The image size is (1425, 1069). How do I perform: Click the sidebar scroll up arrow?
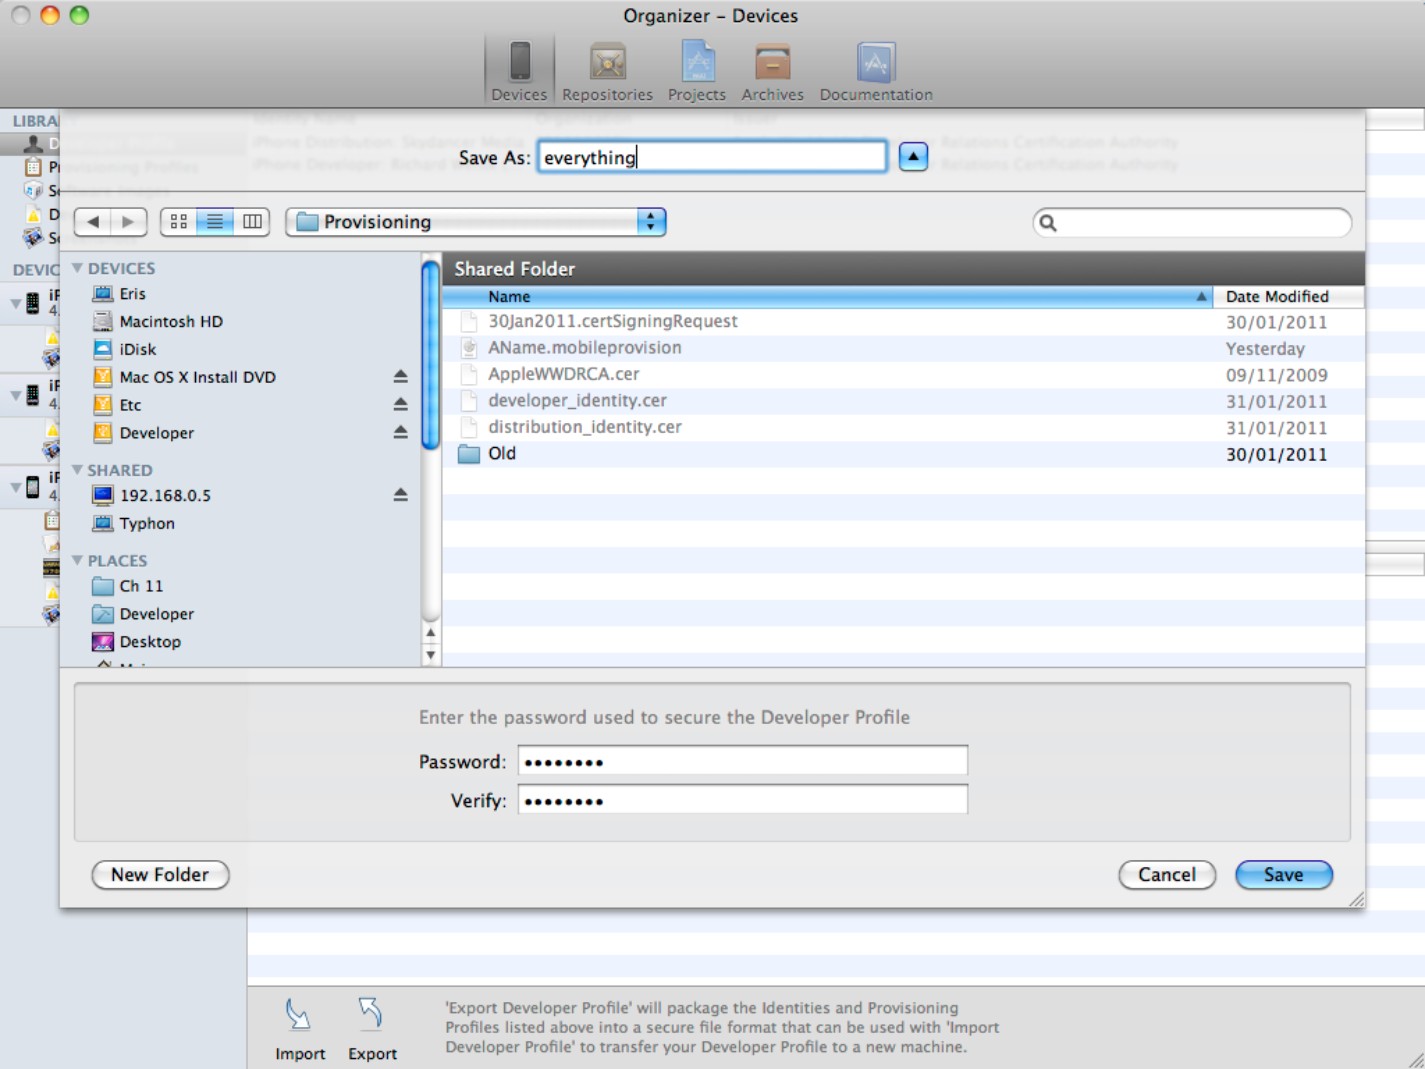[431, 633]
